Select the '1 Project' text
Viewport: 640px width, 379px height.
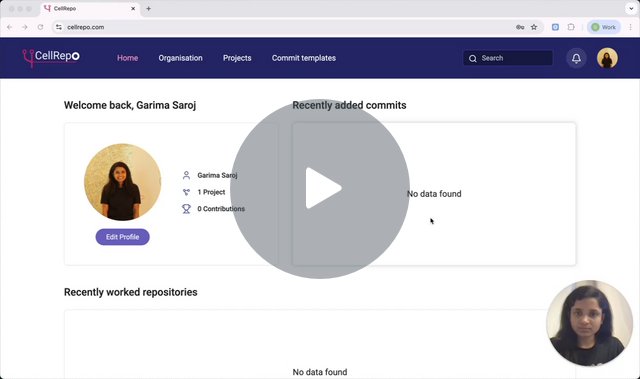pyautogui.click(x=211, y=192)
